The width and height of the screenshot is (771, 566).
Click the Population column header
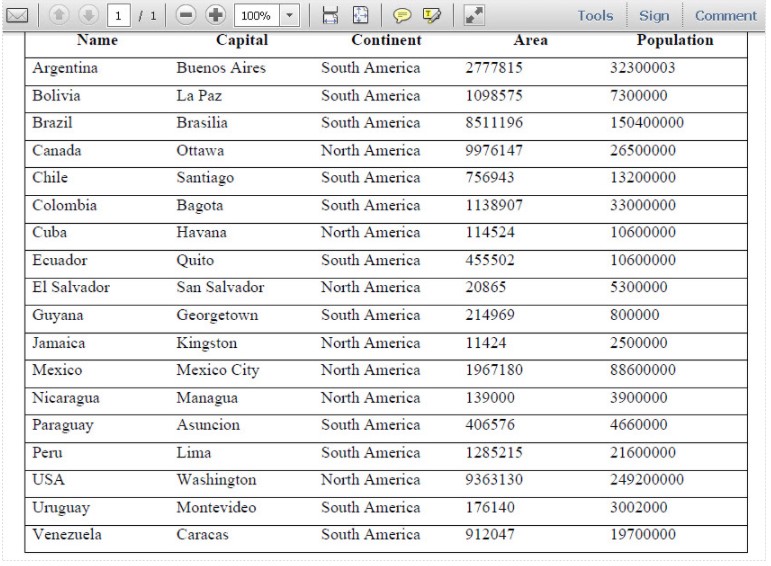pos(675,40)
